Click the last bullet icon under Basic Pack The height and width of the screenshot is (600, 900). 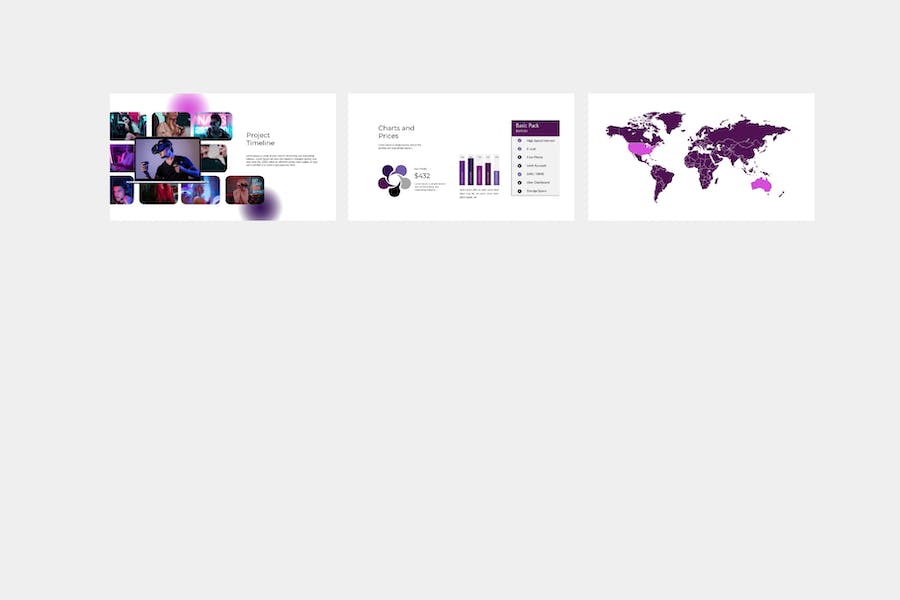(519, 191)
